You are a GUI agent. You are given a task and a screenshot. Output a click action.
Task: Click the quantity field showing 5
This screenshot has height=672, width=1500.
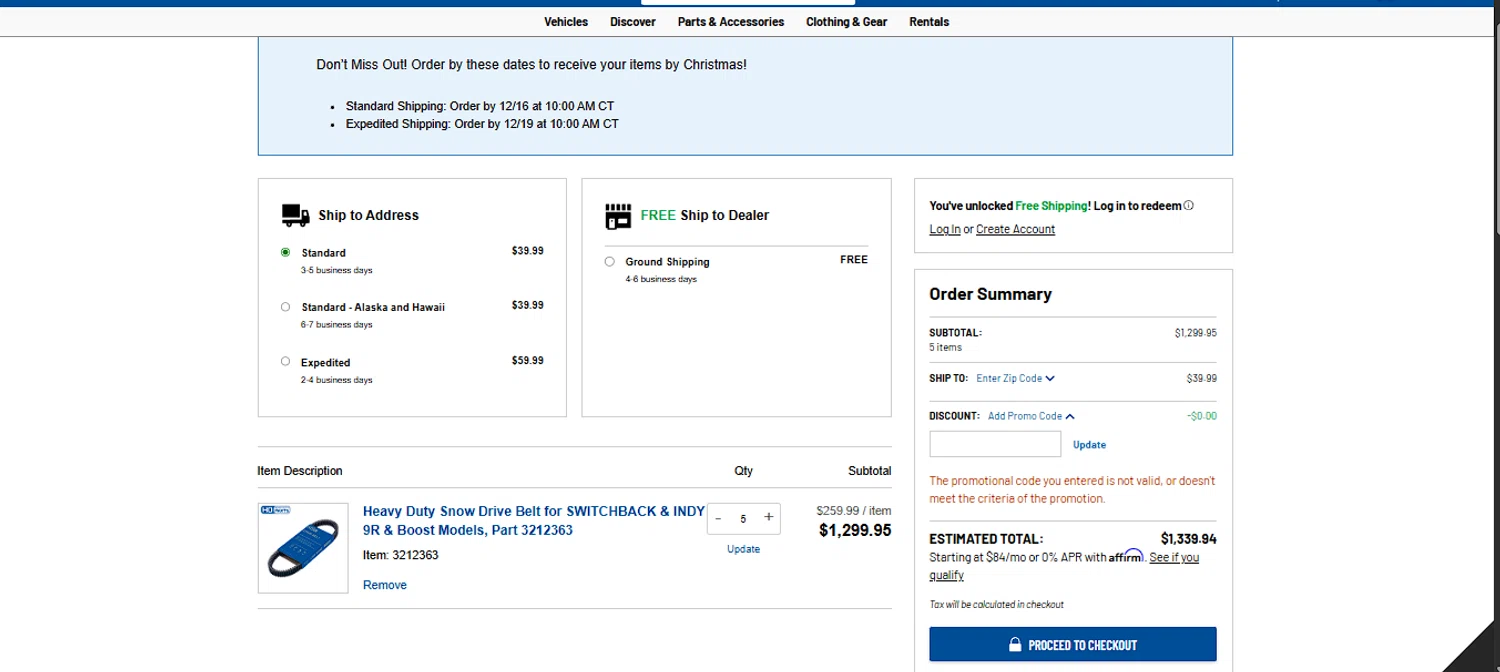(x=743, y=519)
